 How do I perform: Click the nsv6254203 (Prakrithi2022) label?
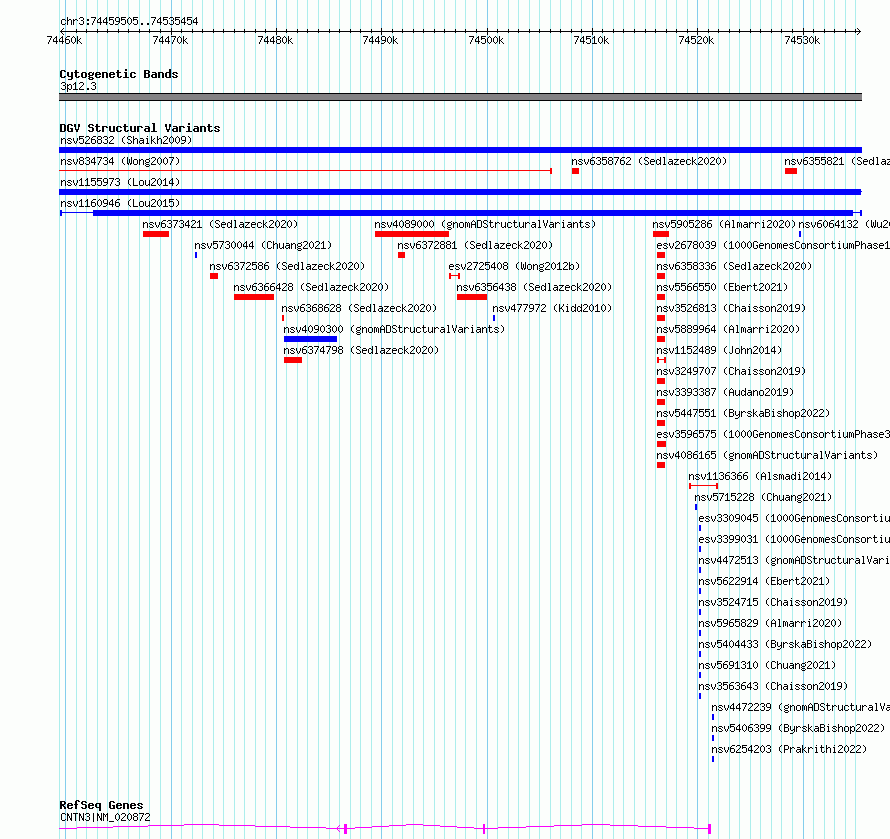click(x=789, y=749)
